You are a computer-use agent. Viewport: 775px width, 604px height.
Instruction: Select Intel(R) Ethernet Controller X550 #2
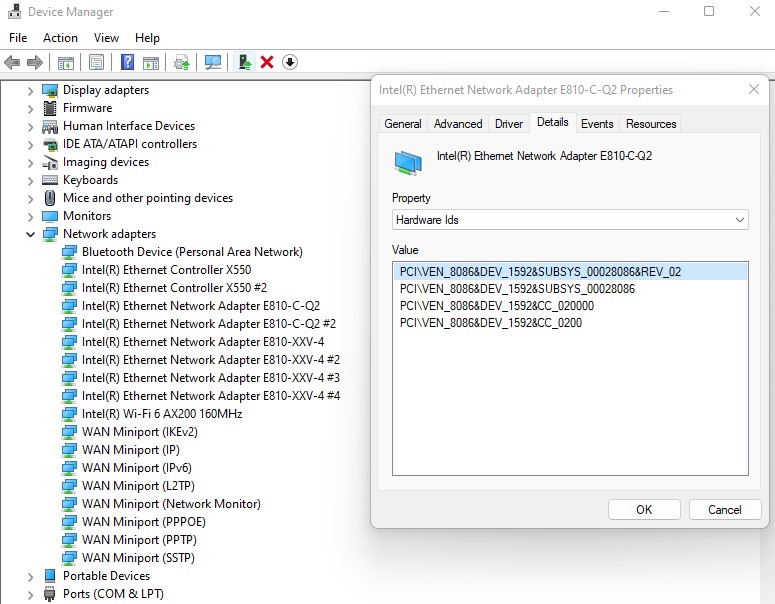(x=174, y=288)
